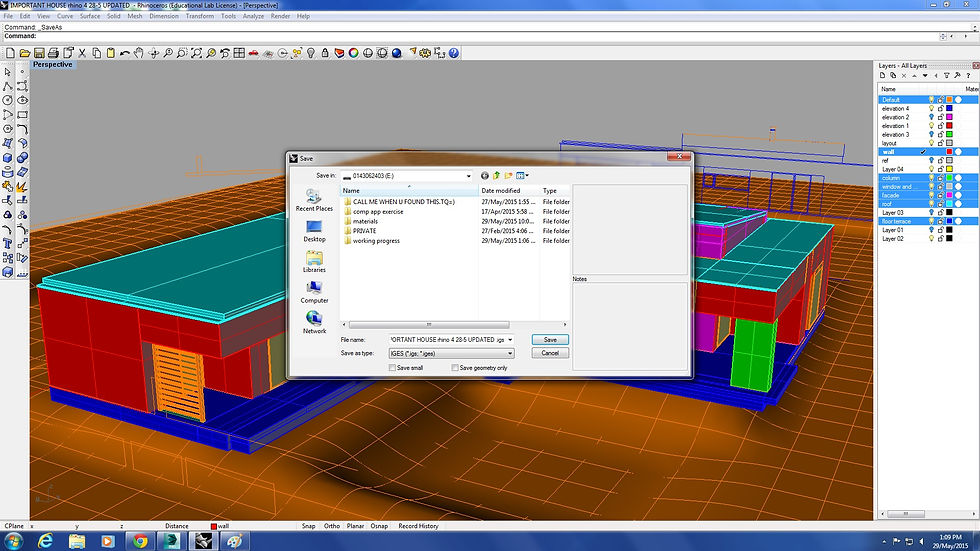Screen dimensions: 980x551
Task: Open the View Menu dropdown arrow in dialog
Action: (x=527, y=175)
